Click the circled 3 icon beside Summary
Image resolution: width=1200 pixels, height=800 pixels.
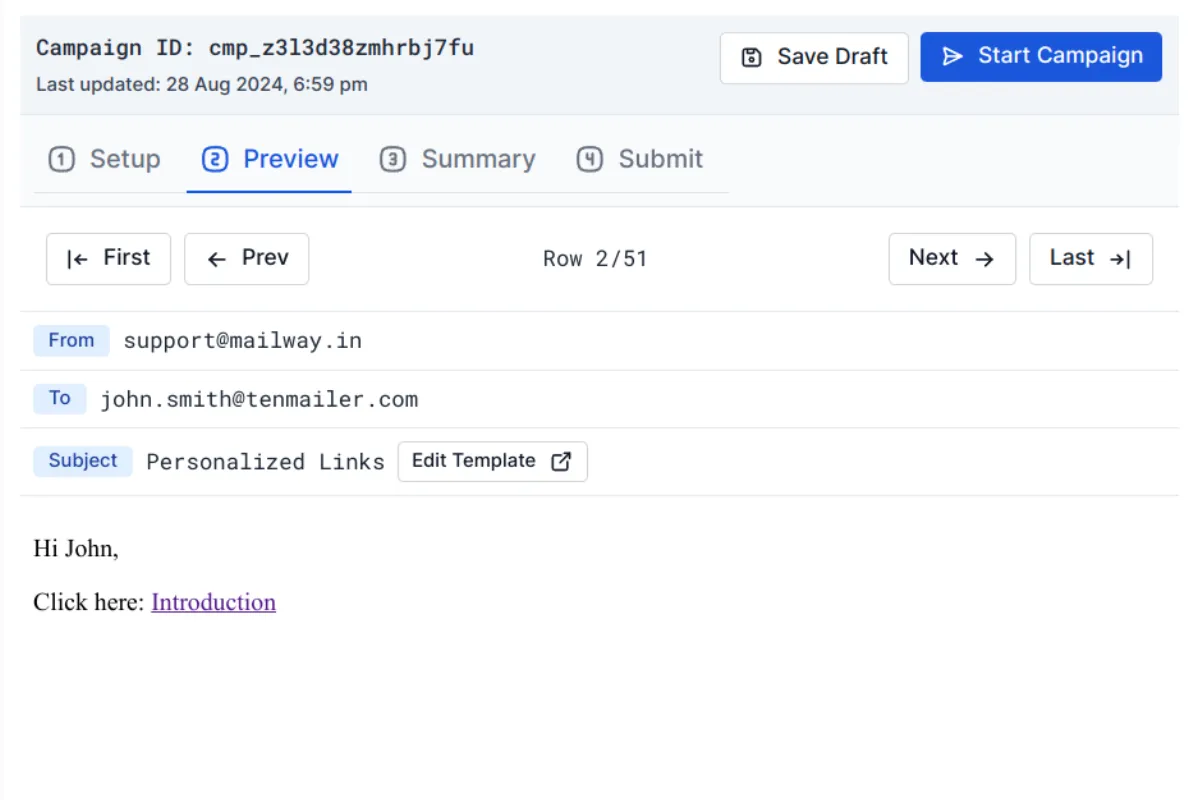(393, 159)
